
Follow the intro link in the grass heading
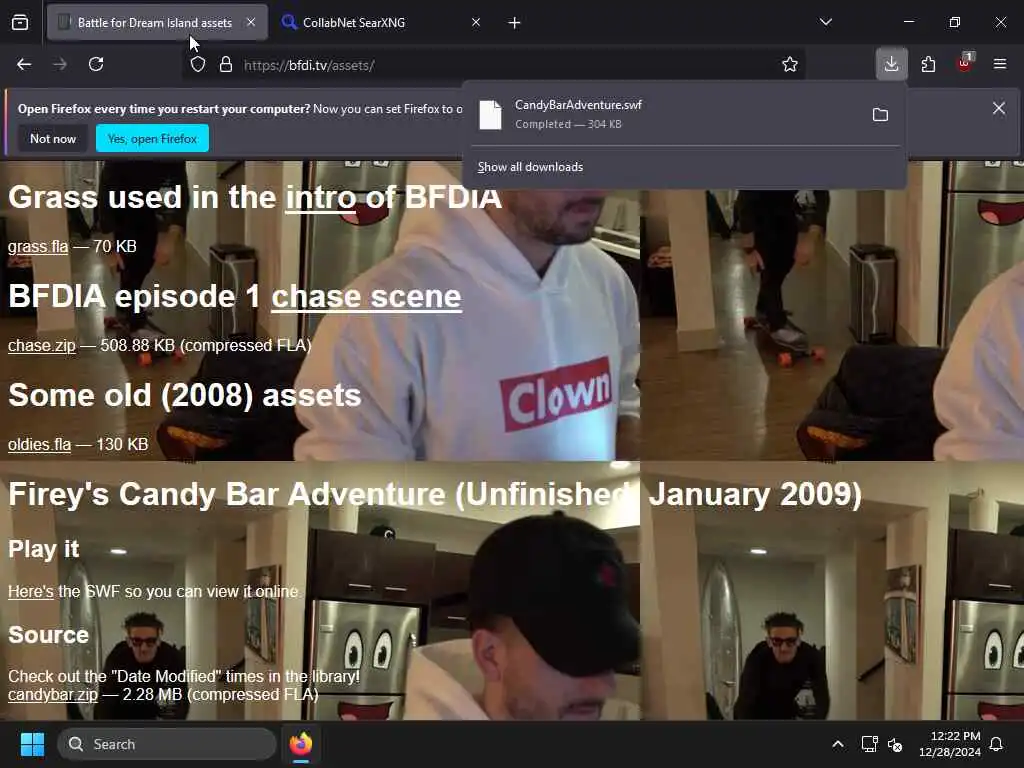click(321, 198)
